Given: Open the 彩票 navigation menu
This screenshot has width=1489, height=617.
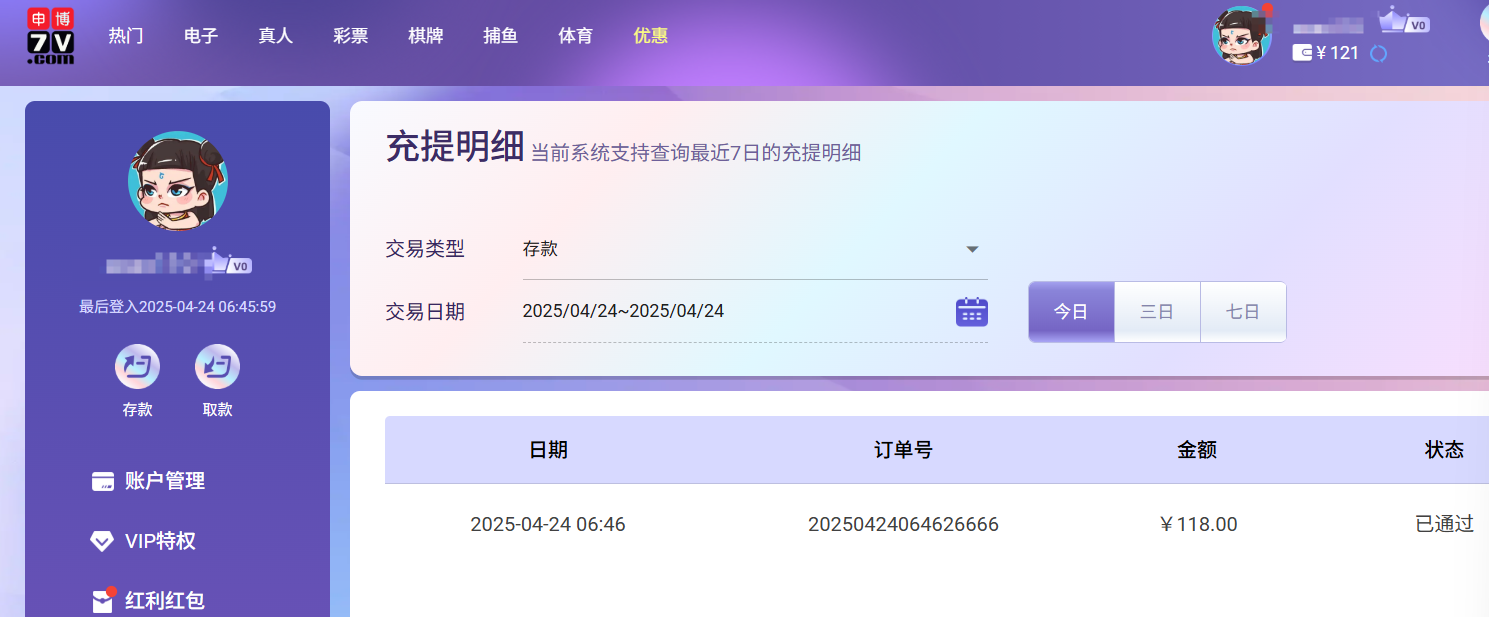Looking at the screenshot, I should pyautogui.click(x=351, y=36).
